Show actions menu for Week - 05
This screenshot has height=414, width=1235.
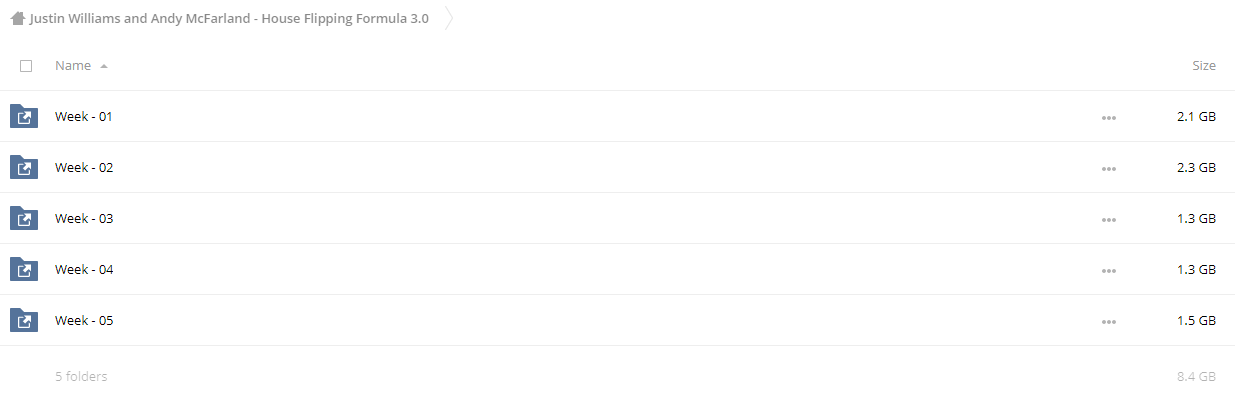pos(1108,322)
